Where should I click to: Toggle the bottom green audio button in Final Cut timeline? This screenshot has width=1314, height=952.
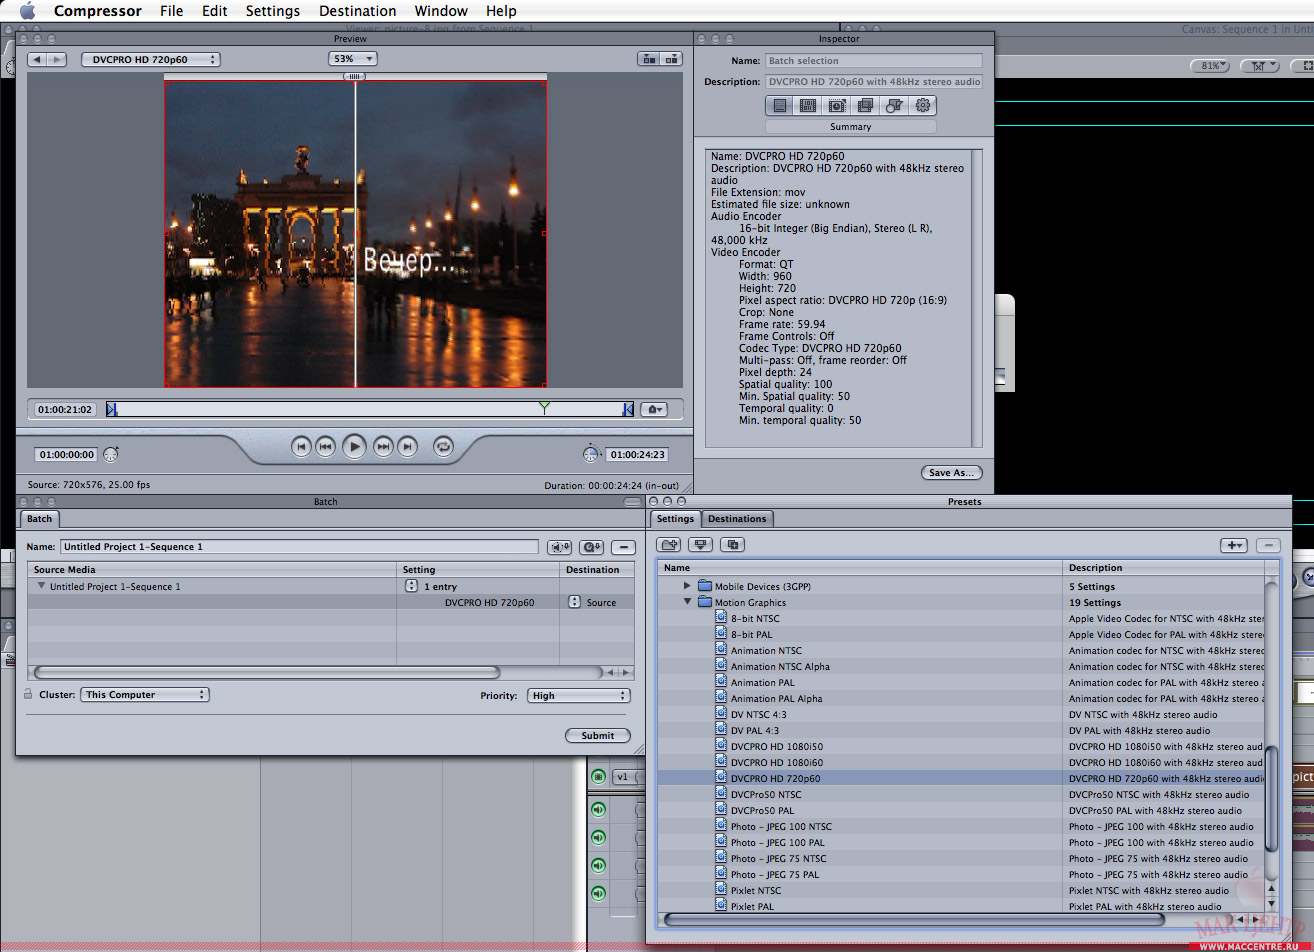[599, 893]
